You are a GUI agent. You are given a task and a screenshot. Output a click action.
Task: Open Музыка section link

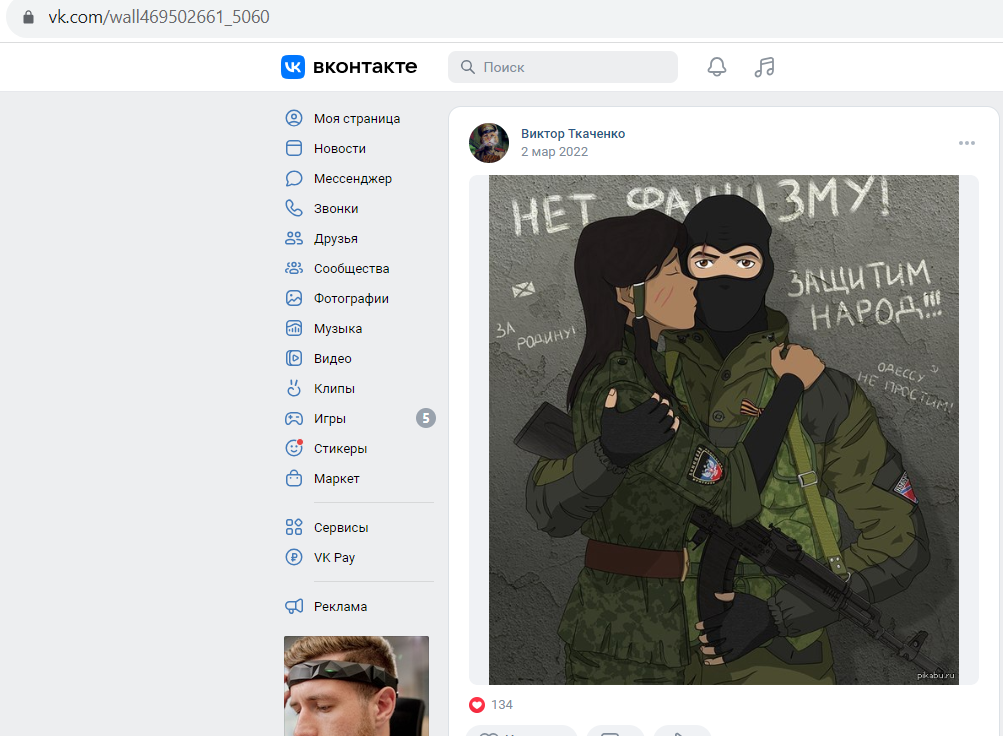pyautogui.click(x=338, y=329)
